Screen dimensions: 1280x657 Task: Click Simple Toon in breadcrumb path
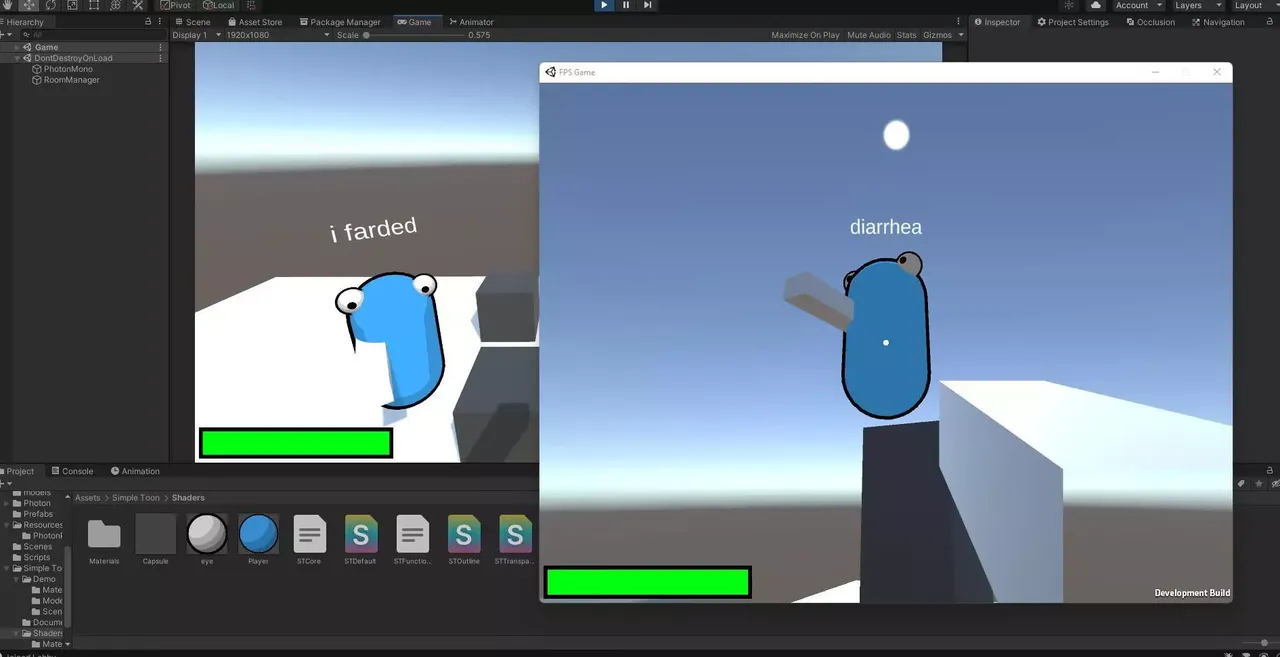[x=136, y=498]
